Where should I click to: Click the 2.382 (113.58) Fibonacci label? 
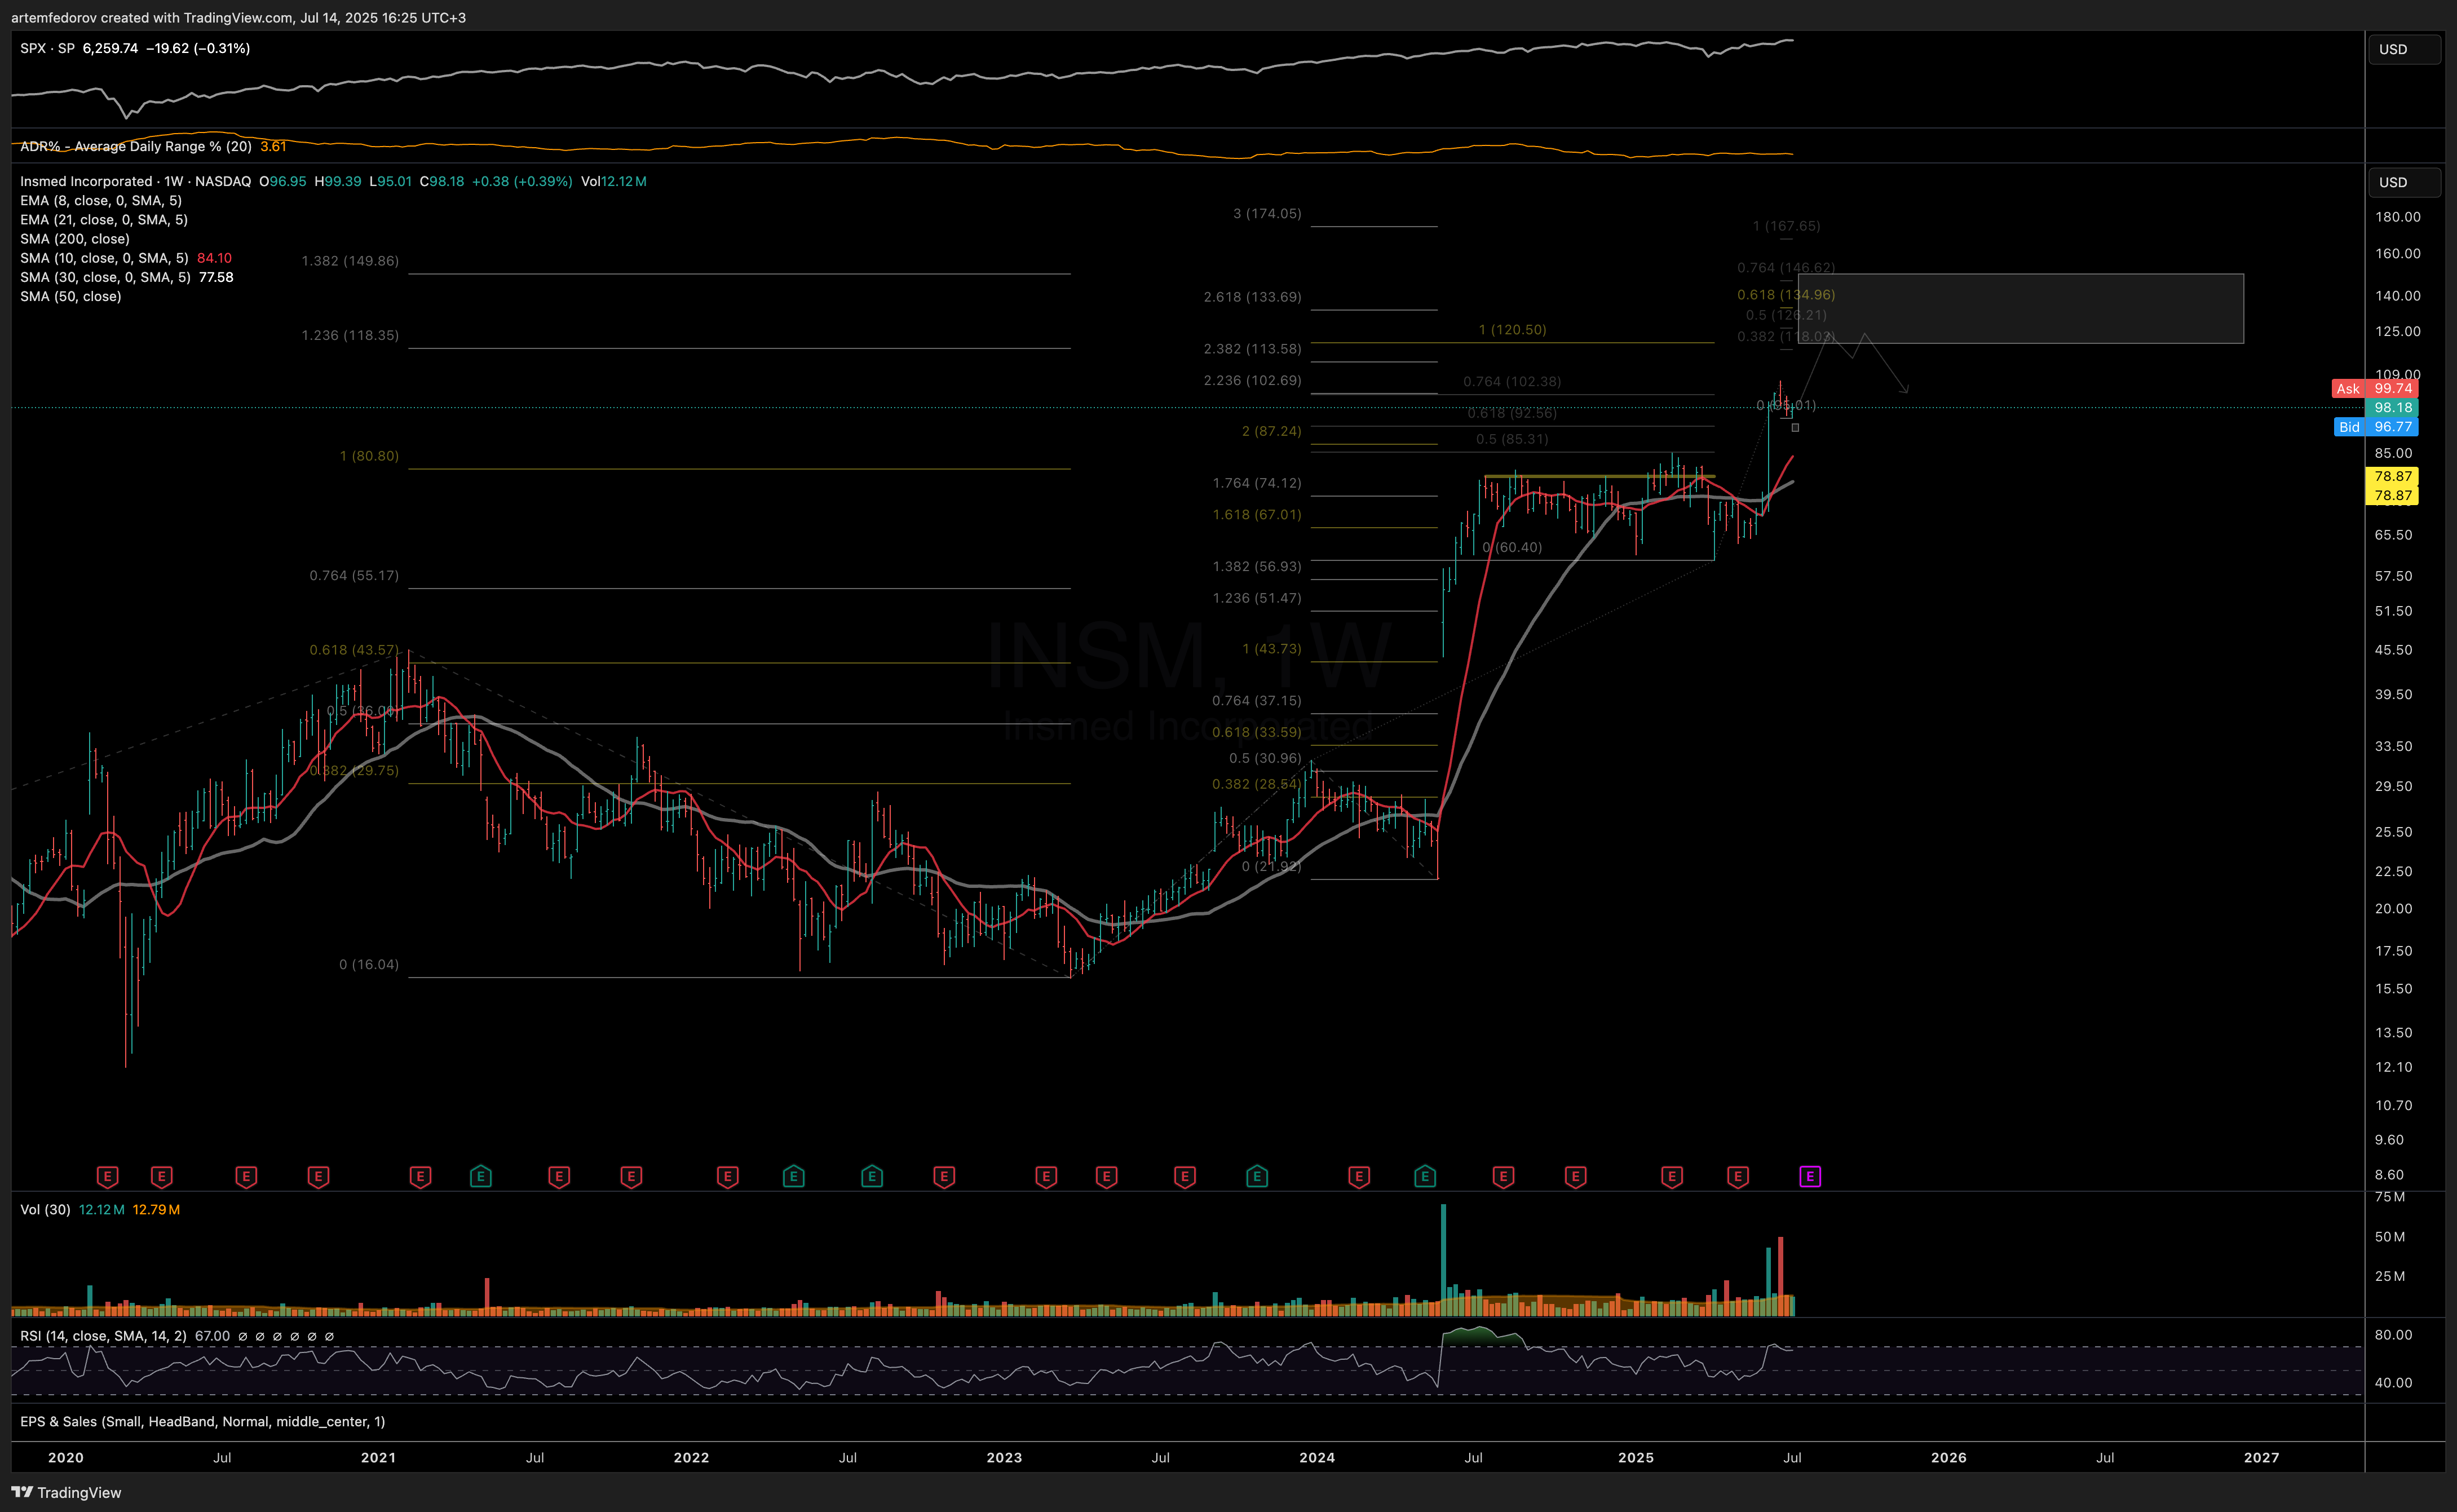click(x=1253, y=349)
